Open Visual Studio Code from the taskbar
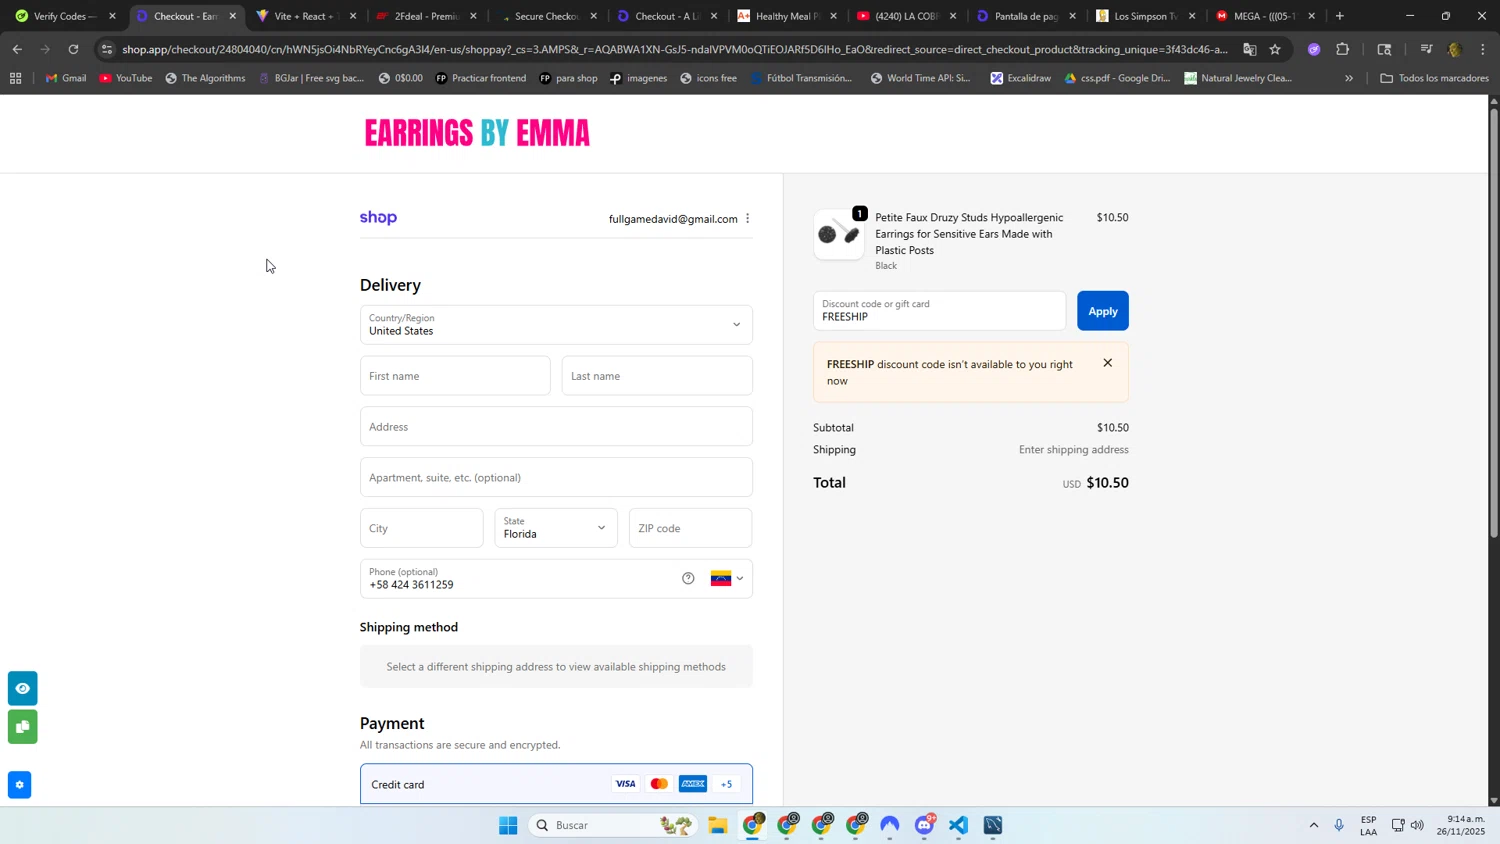Image resolution: width=1500 pixels, height=844 pixels. (x=959, y=825)
